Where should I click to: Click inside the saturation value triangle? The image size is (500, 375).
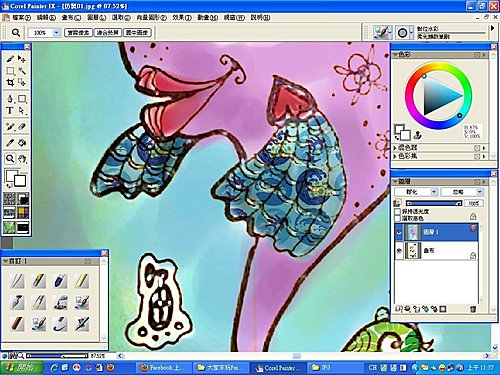tap(438, 96)
